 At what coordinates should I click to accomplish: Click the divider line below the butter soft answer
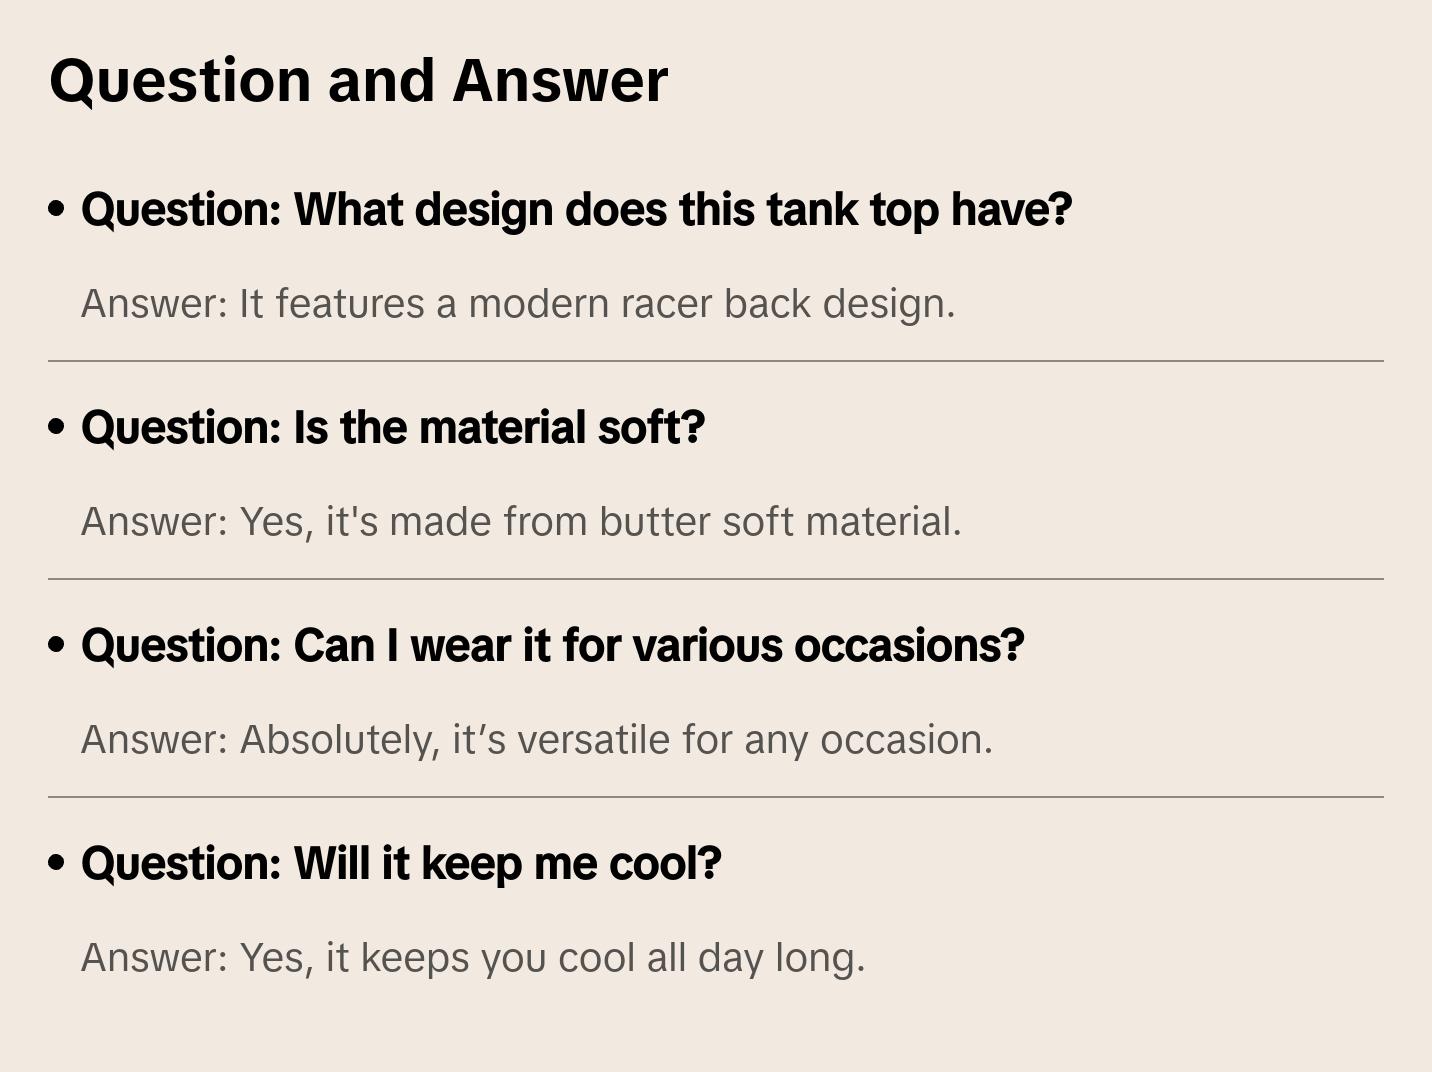716,579
